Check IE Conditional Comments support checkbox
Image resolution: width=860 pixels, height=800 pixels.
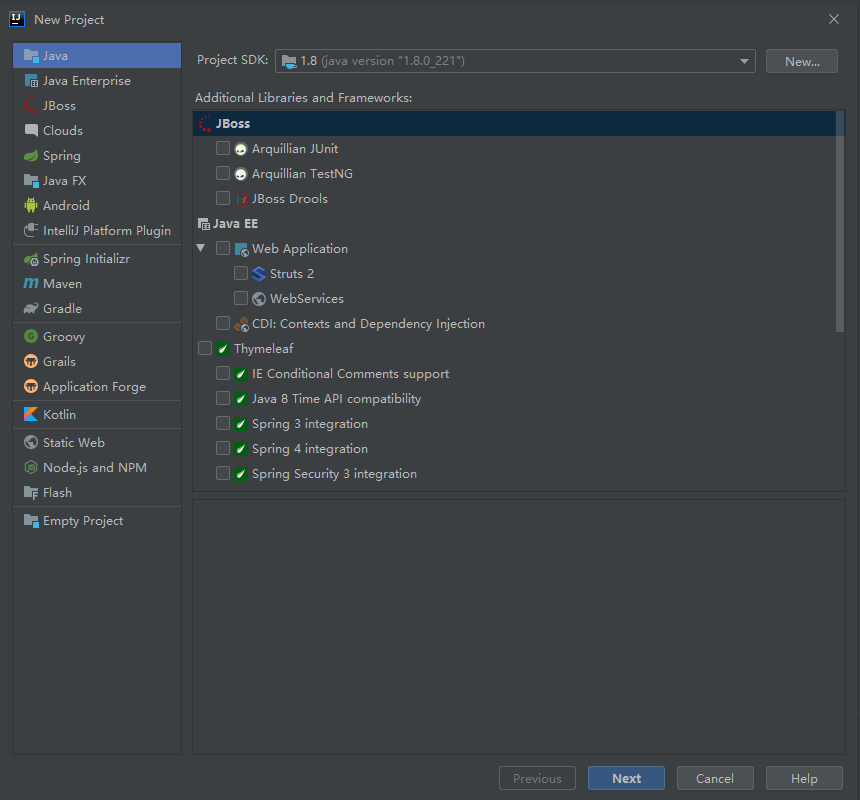(223, 373)
